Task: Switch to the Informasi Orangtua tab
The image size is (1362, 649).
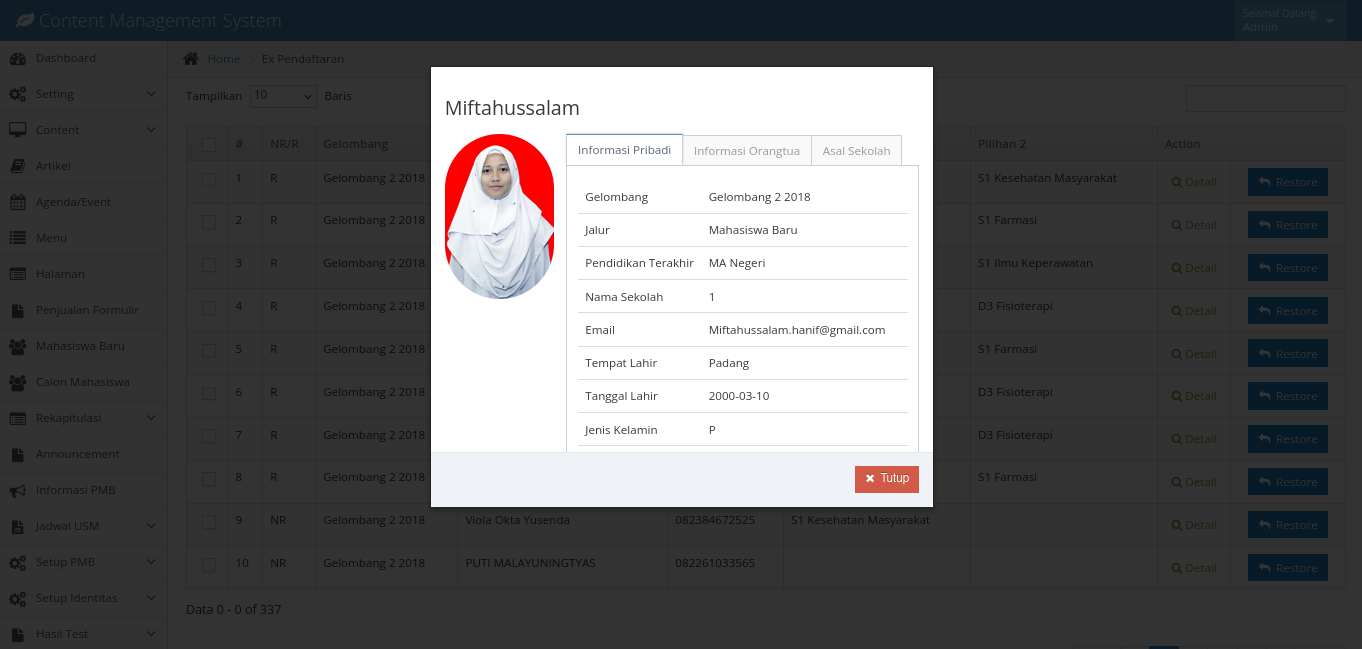Action: (x=747, y=150)
